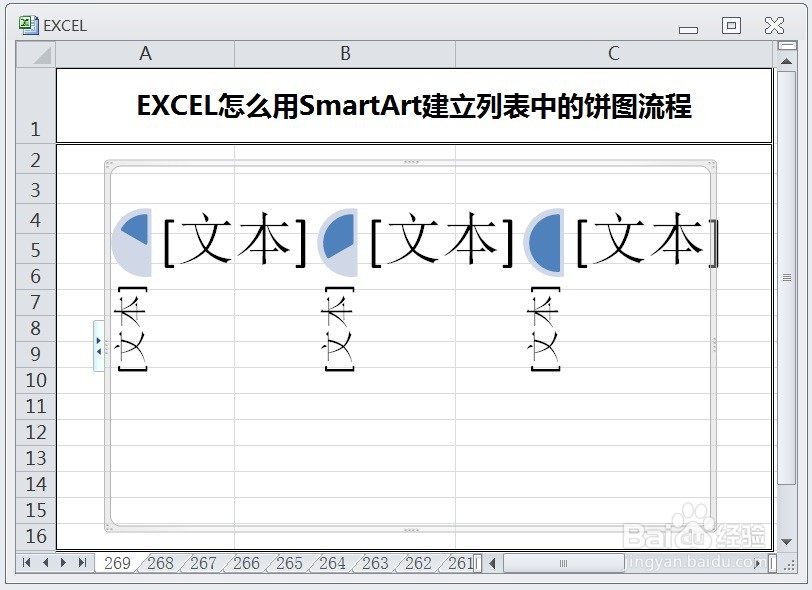Switch to sheet tab 268
812x590 pixels.
coord(160,563)
